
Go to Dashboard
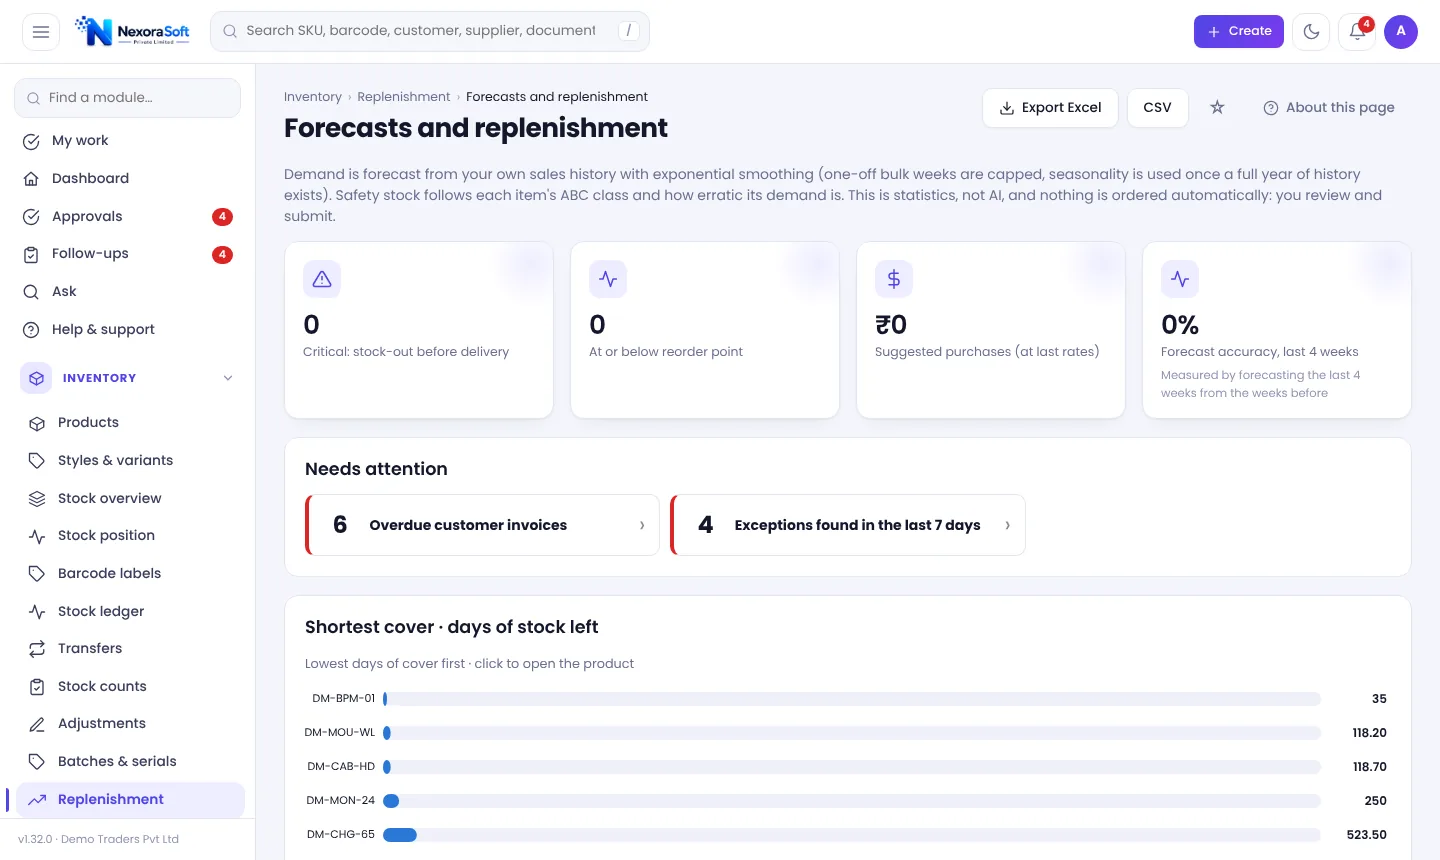(x=127, y=179)
